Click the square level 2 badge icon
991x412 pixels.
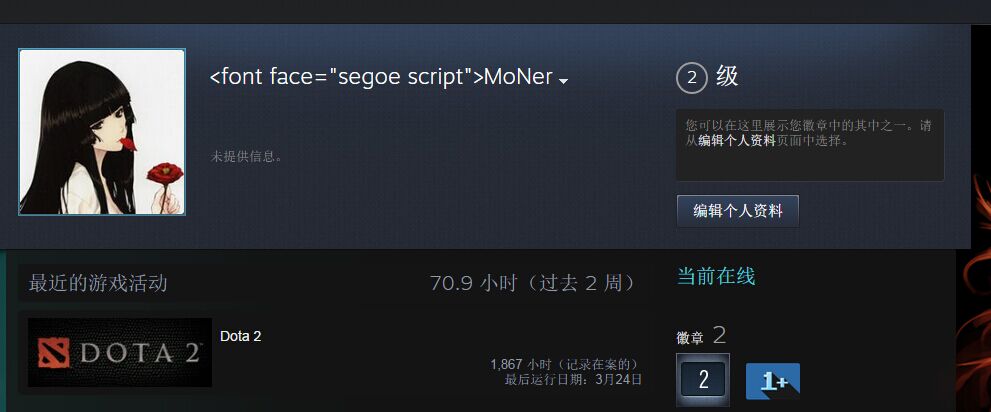tap(703, 379)
